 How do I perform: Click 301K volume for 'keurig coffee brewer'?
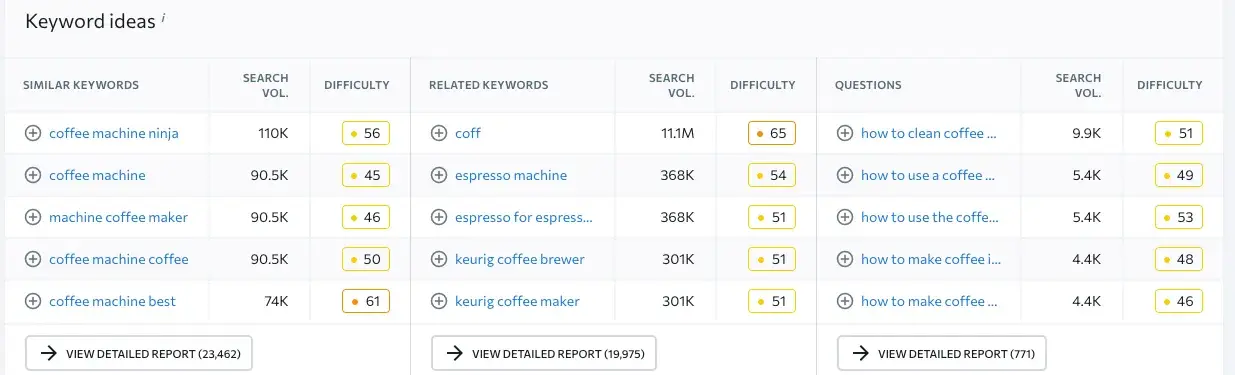[x=677, y=259]
